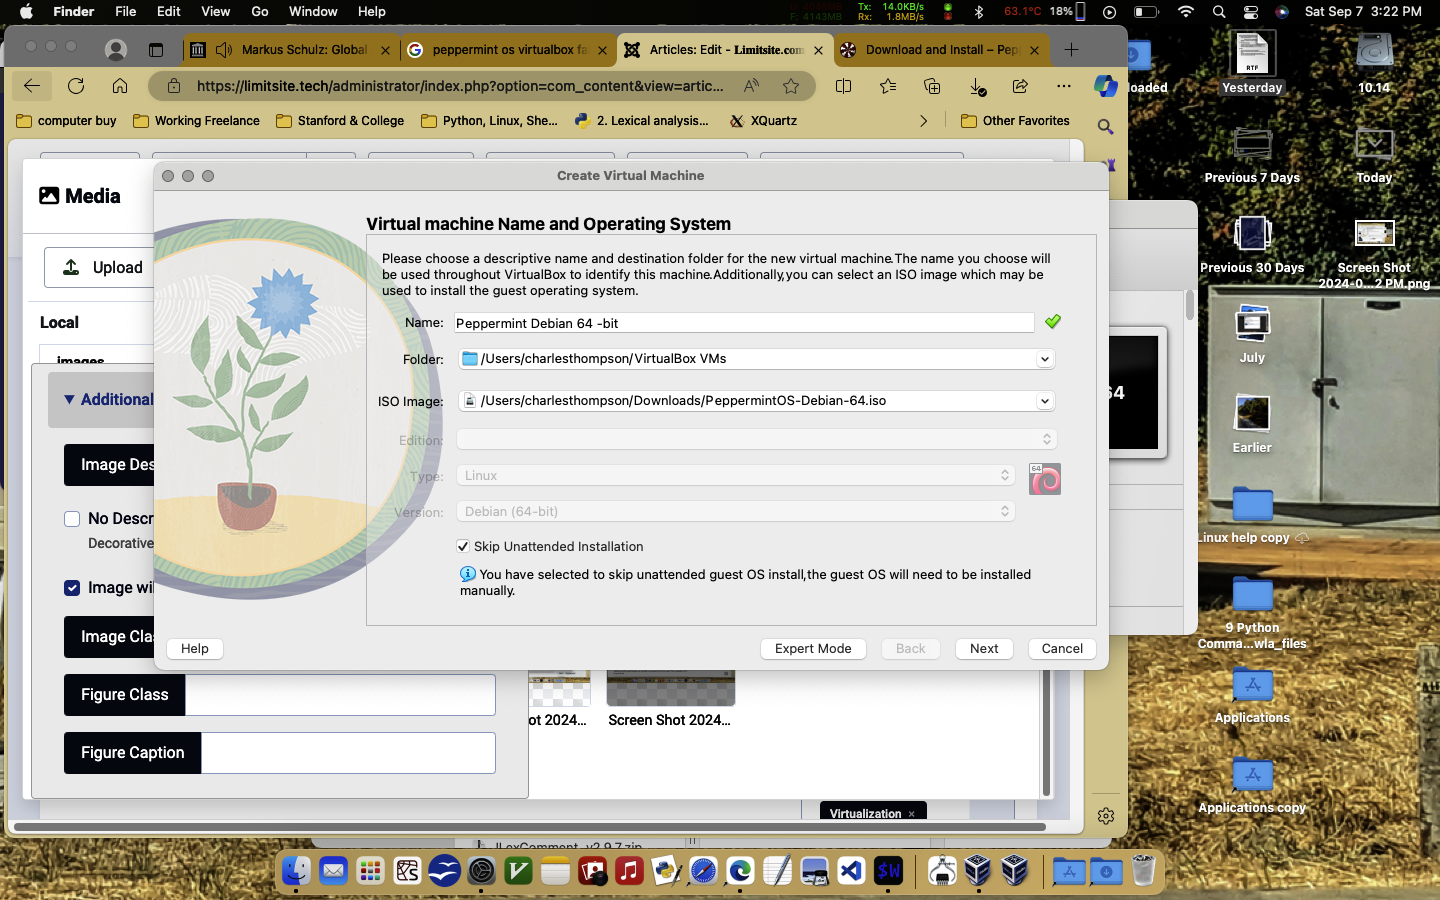Switch to Expert Mode

click(813, 648)
